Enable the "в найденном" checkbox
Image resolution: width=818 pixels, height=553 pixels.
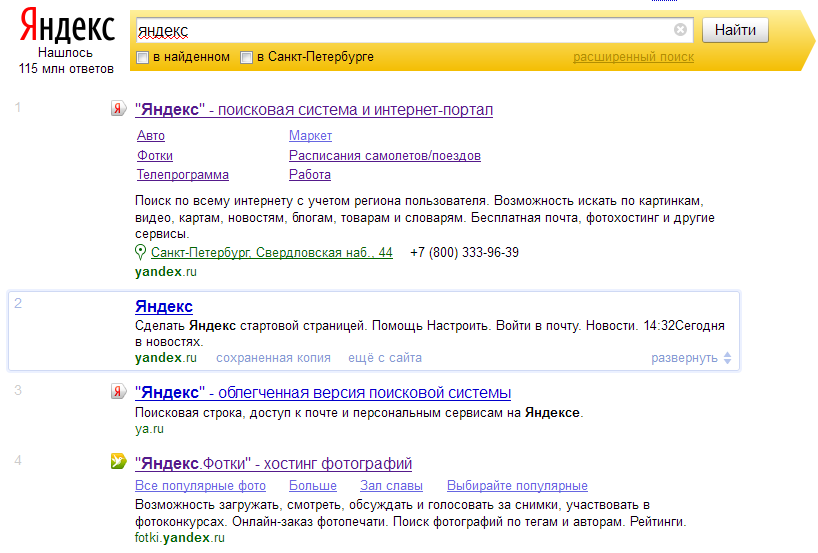tap(142, 57)
